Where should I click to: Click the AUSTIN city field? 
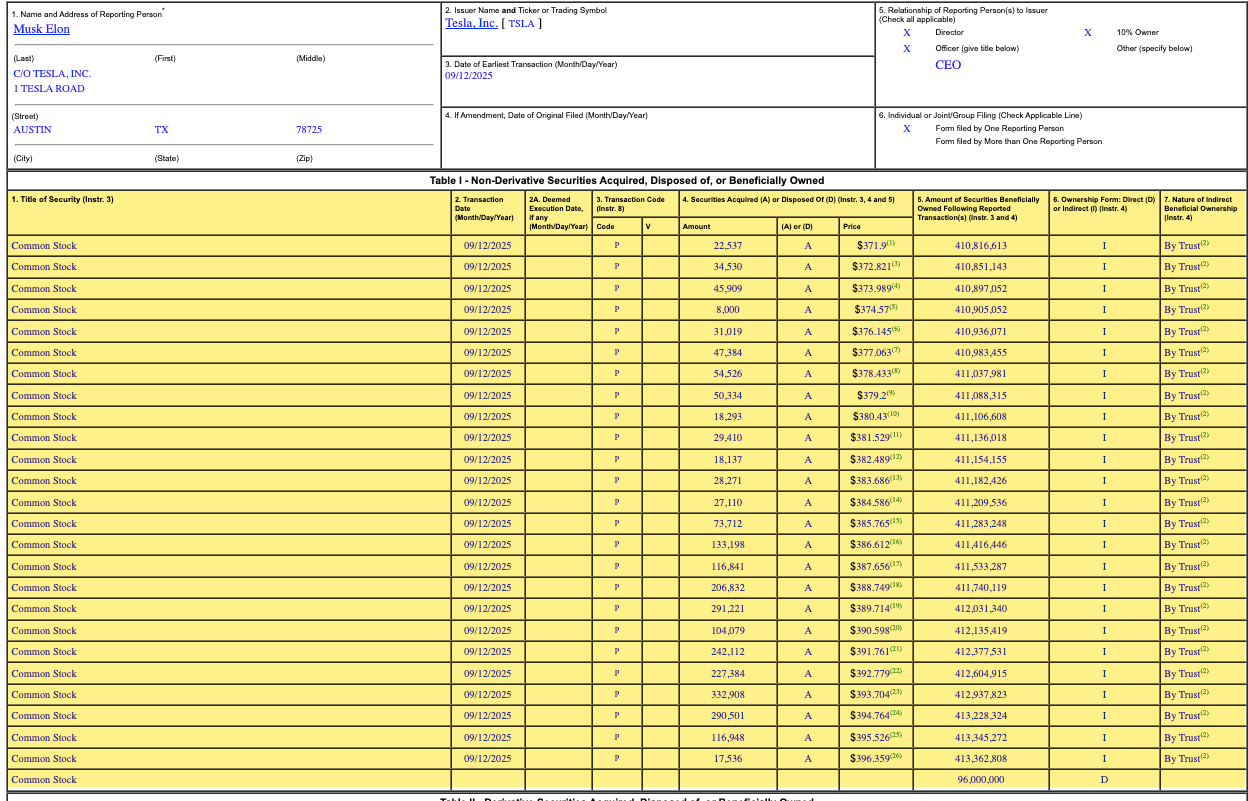click(32, 130)
